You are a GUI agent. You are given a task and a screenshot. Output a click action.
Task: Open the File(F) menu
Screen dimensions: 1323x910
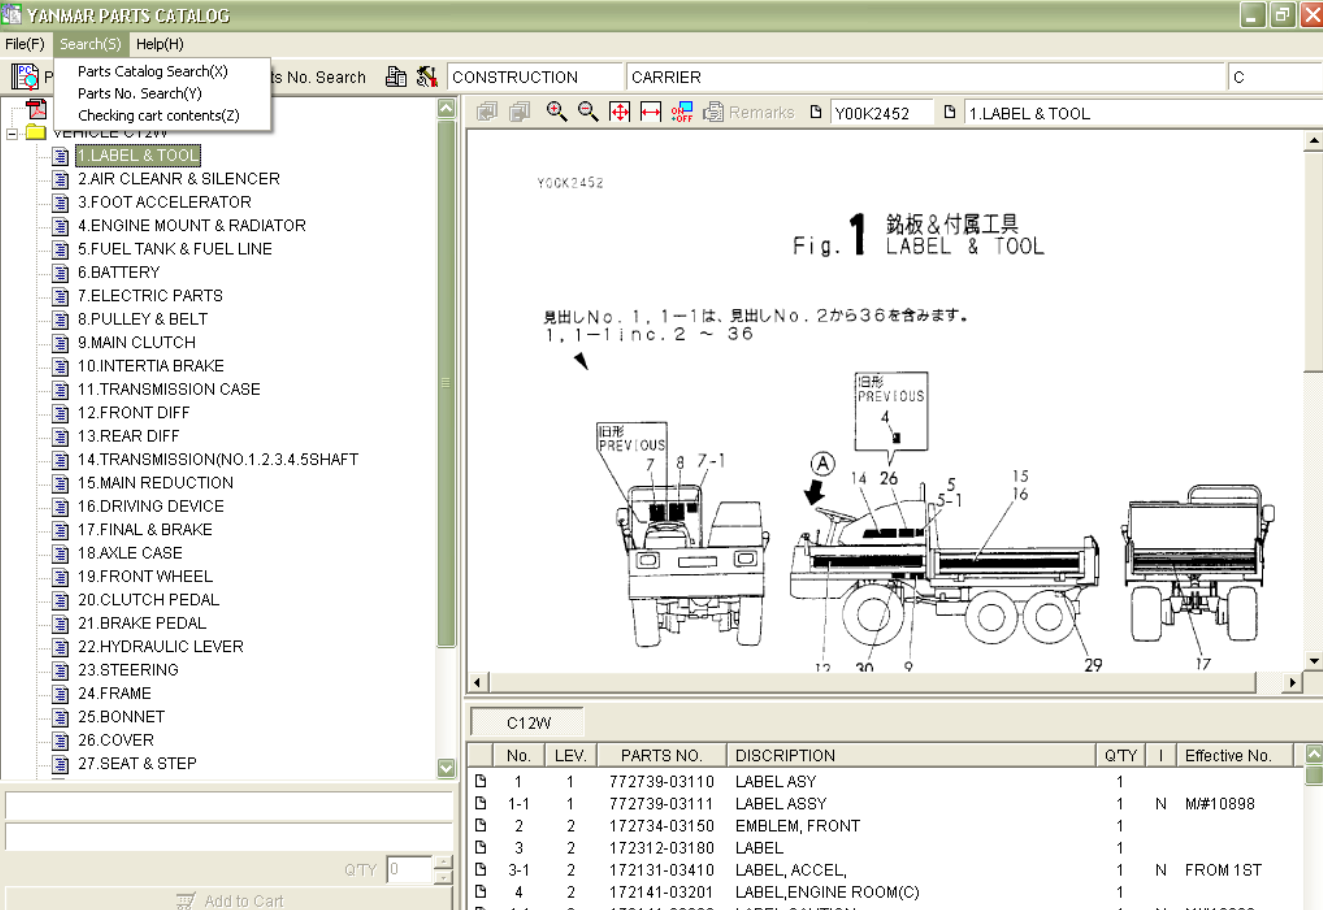(25, 44)
